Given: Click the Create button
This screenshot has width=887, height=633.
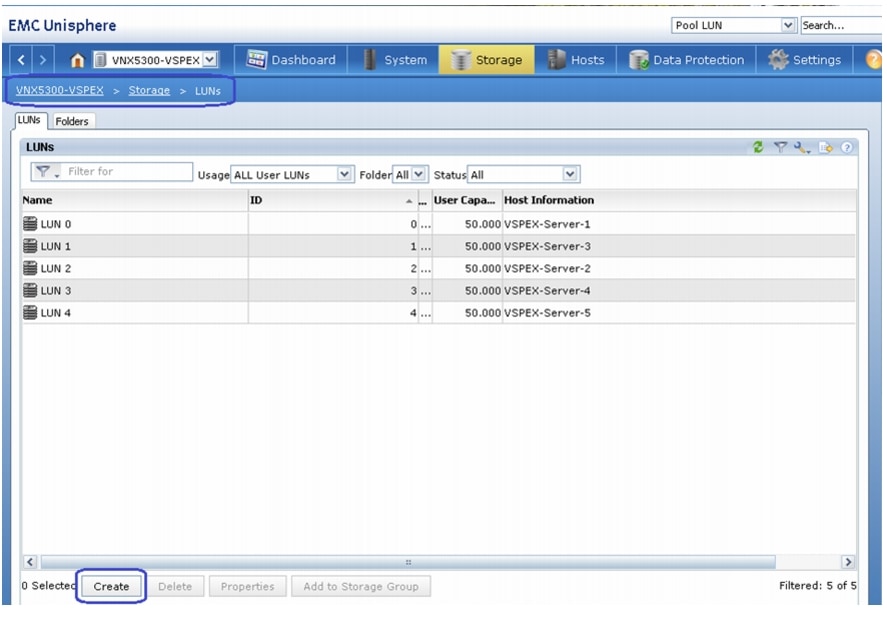Looking at the screenshot, I should pyautogui.click(x=111, y=586).
